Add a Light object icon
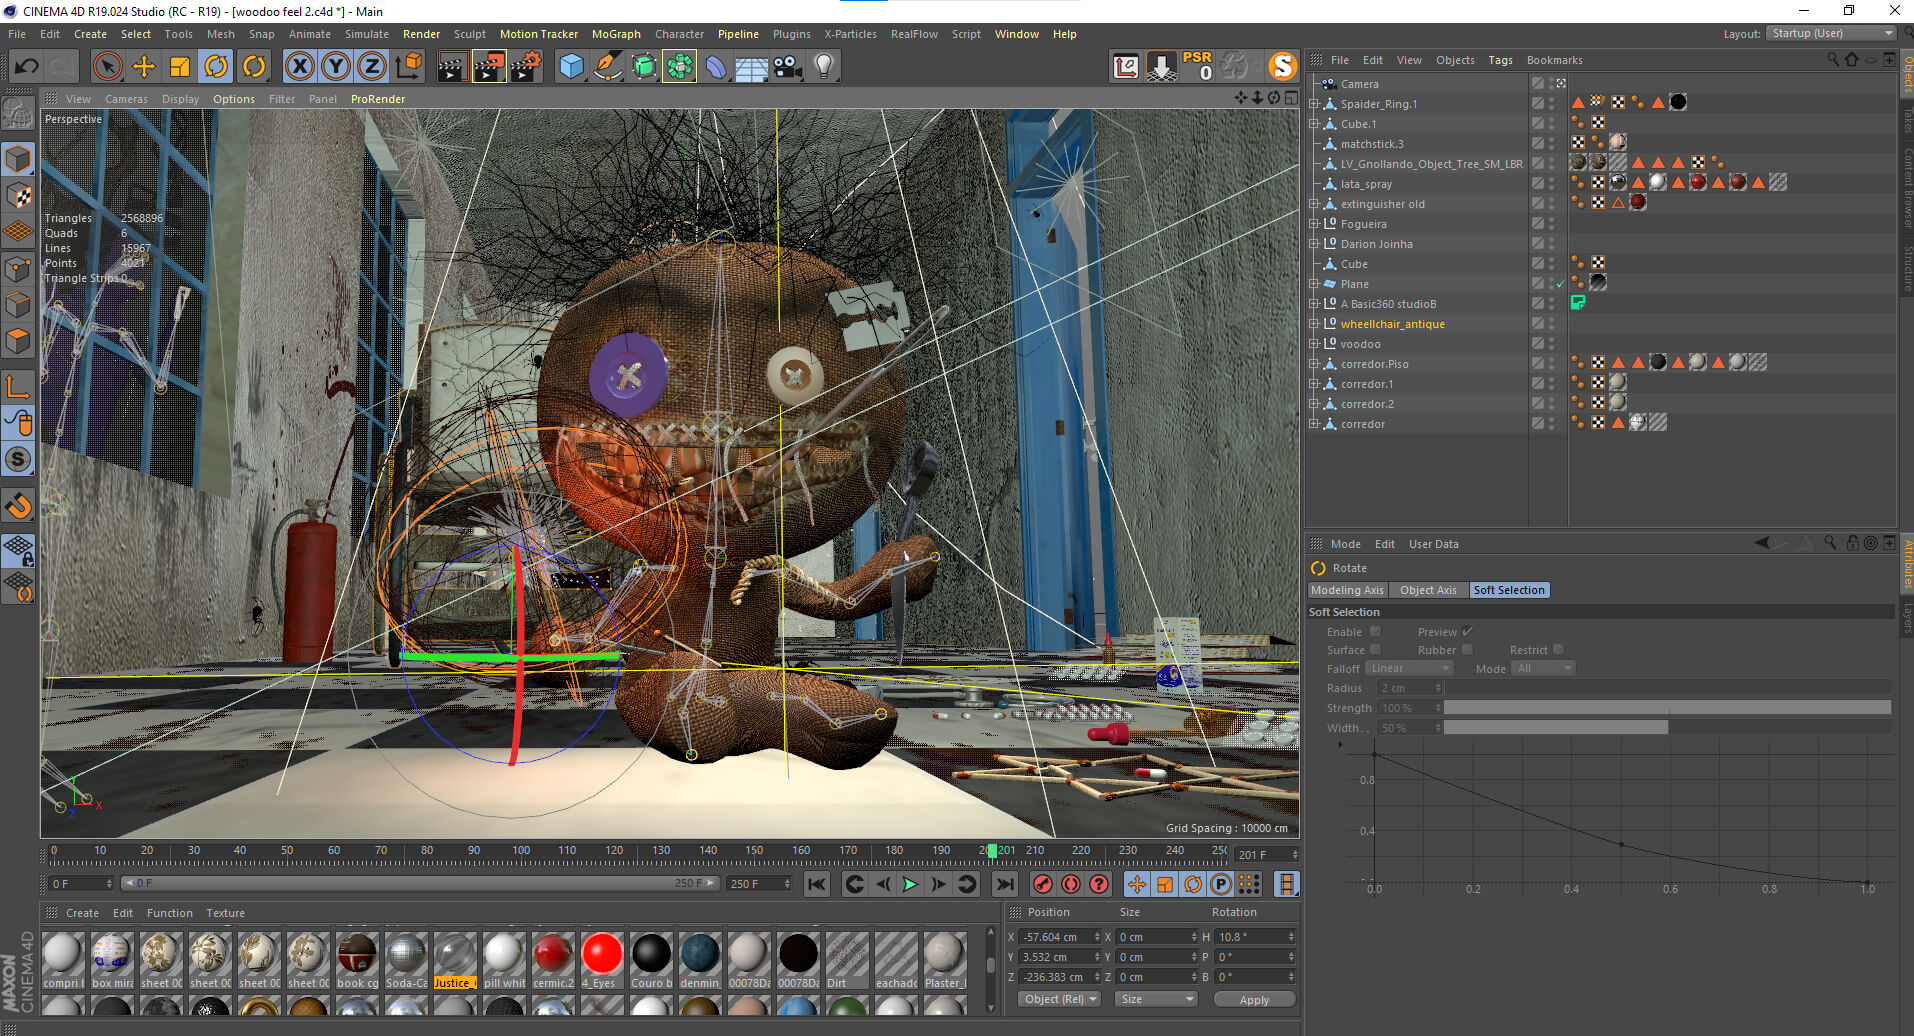Viewport: 1914px width, 1036px height. click(x=823, y=67)
